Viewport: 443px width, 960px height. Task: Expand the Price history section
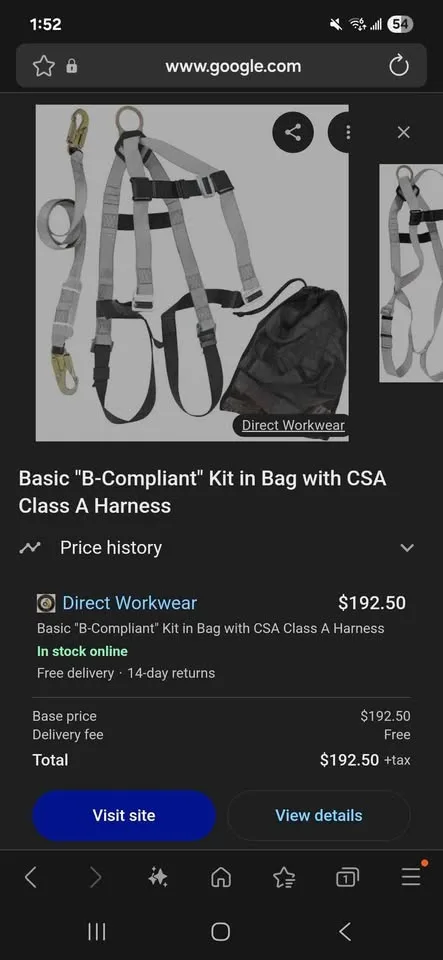(217, 547)
